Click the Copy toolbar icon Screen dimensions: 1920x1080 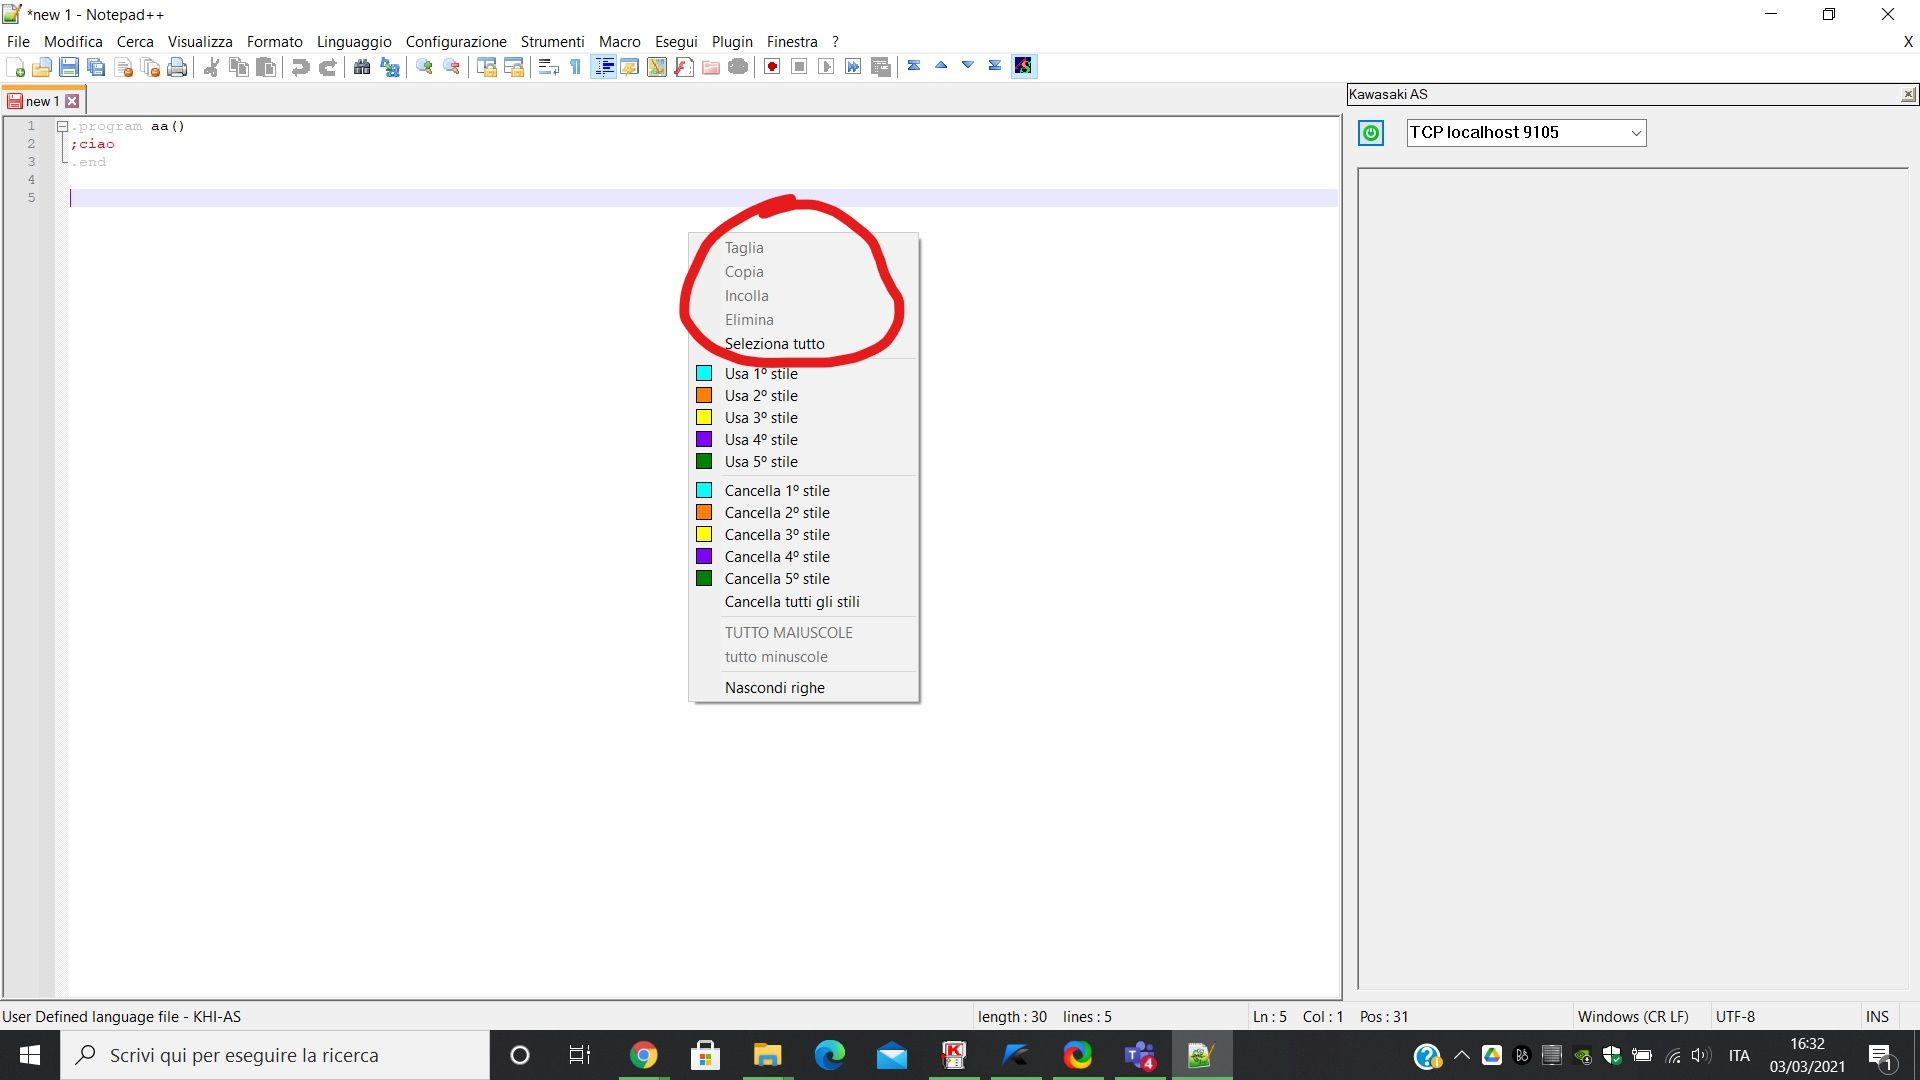point(238,67)
